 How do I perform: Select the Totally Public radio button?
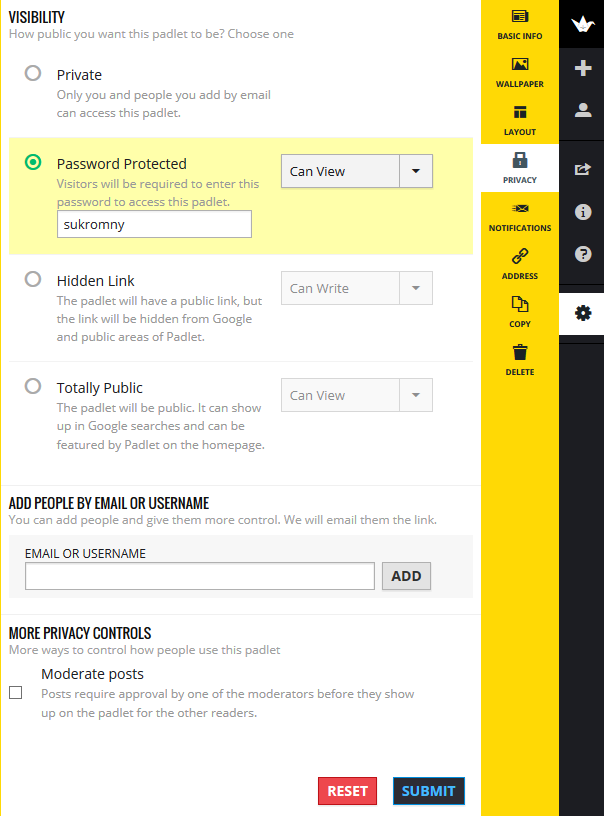(x=33, y=386)
